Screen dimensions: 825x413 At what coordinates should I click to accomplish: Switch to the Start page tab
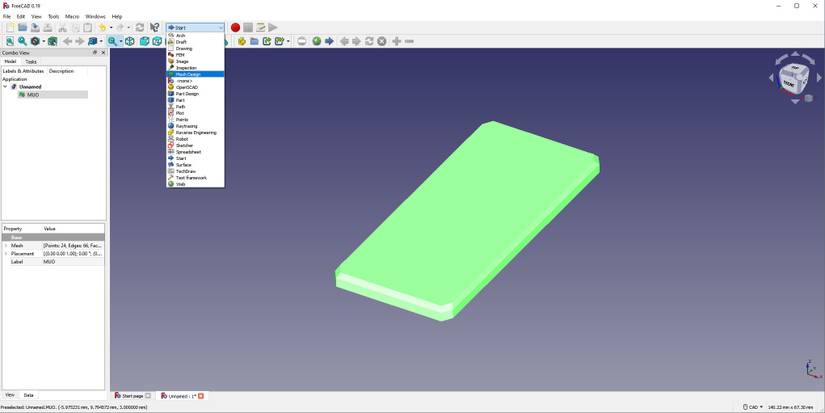(133, 396)
